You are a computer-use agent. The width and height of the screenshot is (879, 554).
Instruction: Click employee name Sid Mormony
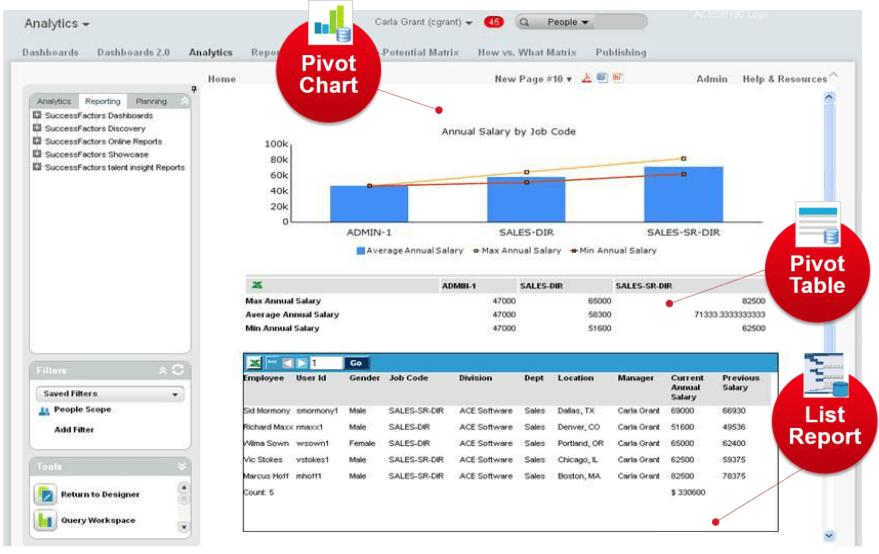tap(267, 410)
